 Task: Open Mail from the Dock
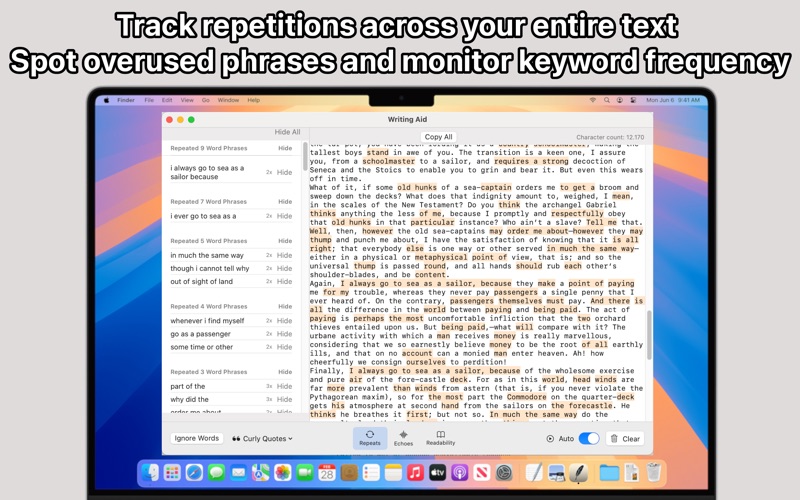point(238,472)
